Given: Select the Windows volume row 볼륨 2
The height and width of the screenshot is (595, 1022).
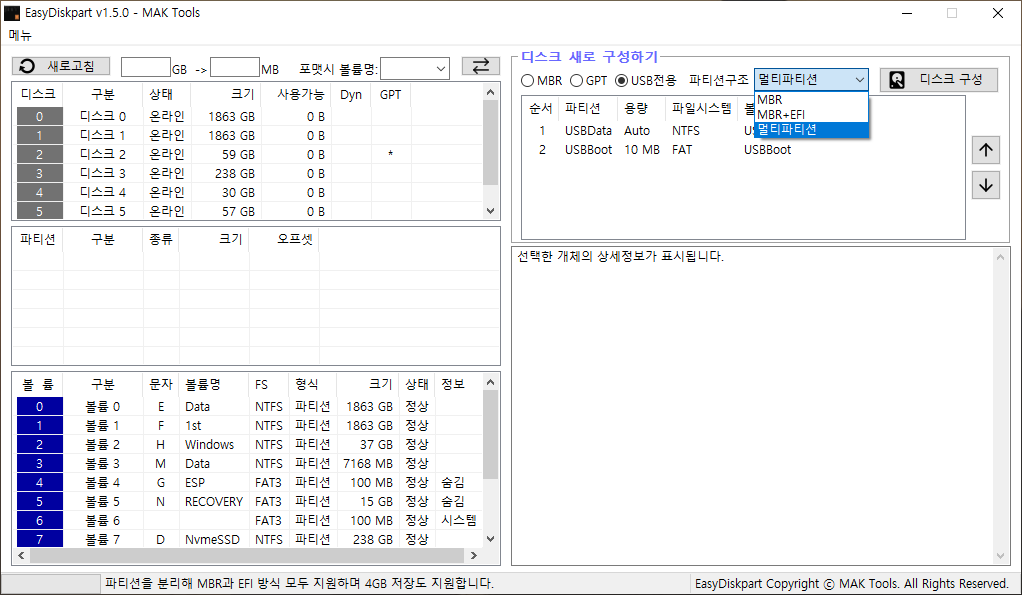Looking at the screenshot, I should point(250,444).
